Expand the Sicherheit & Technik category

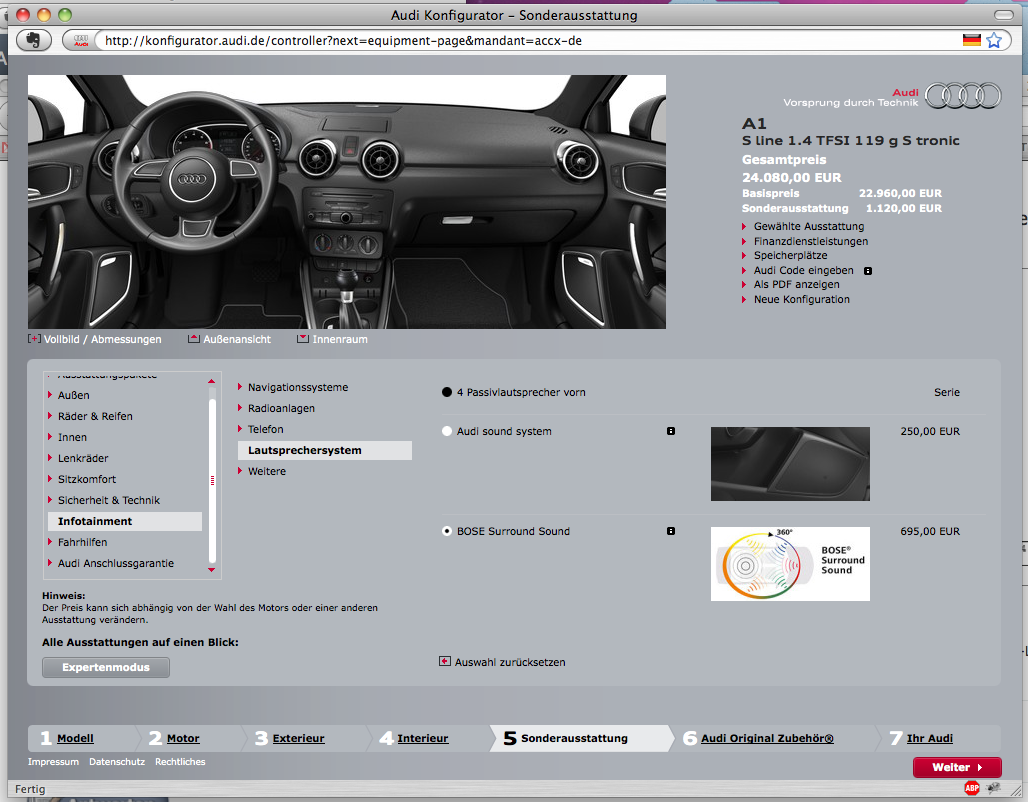(x=108, y=500)
